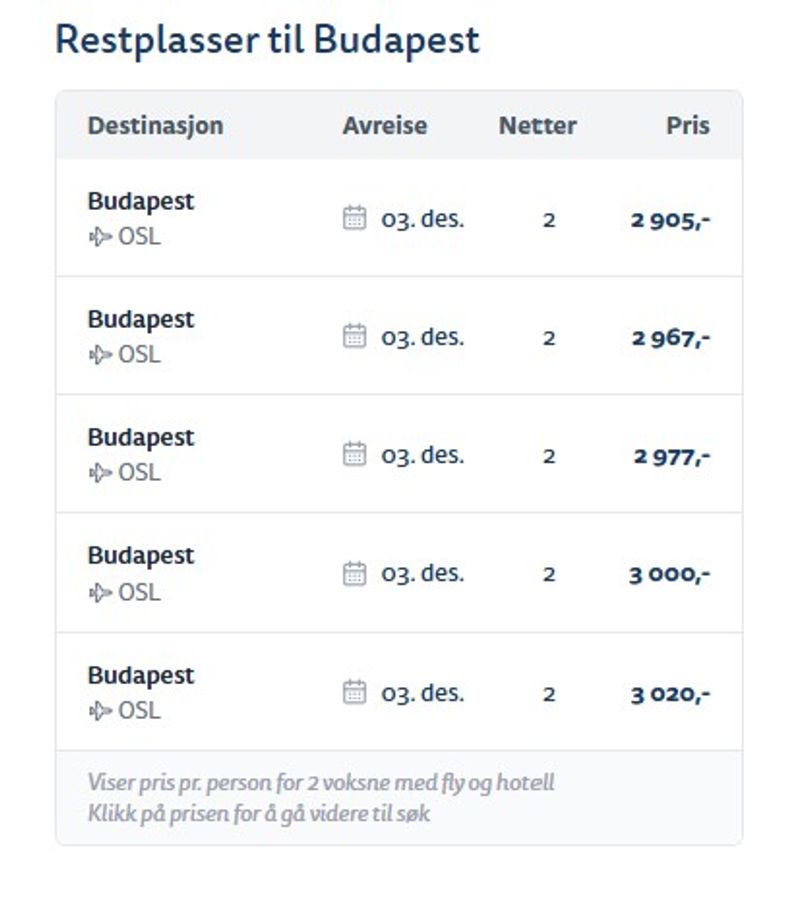
Task: Sort by the Pris column header
Action: coord(687,125)
